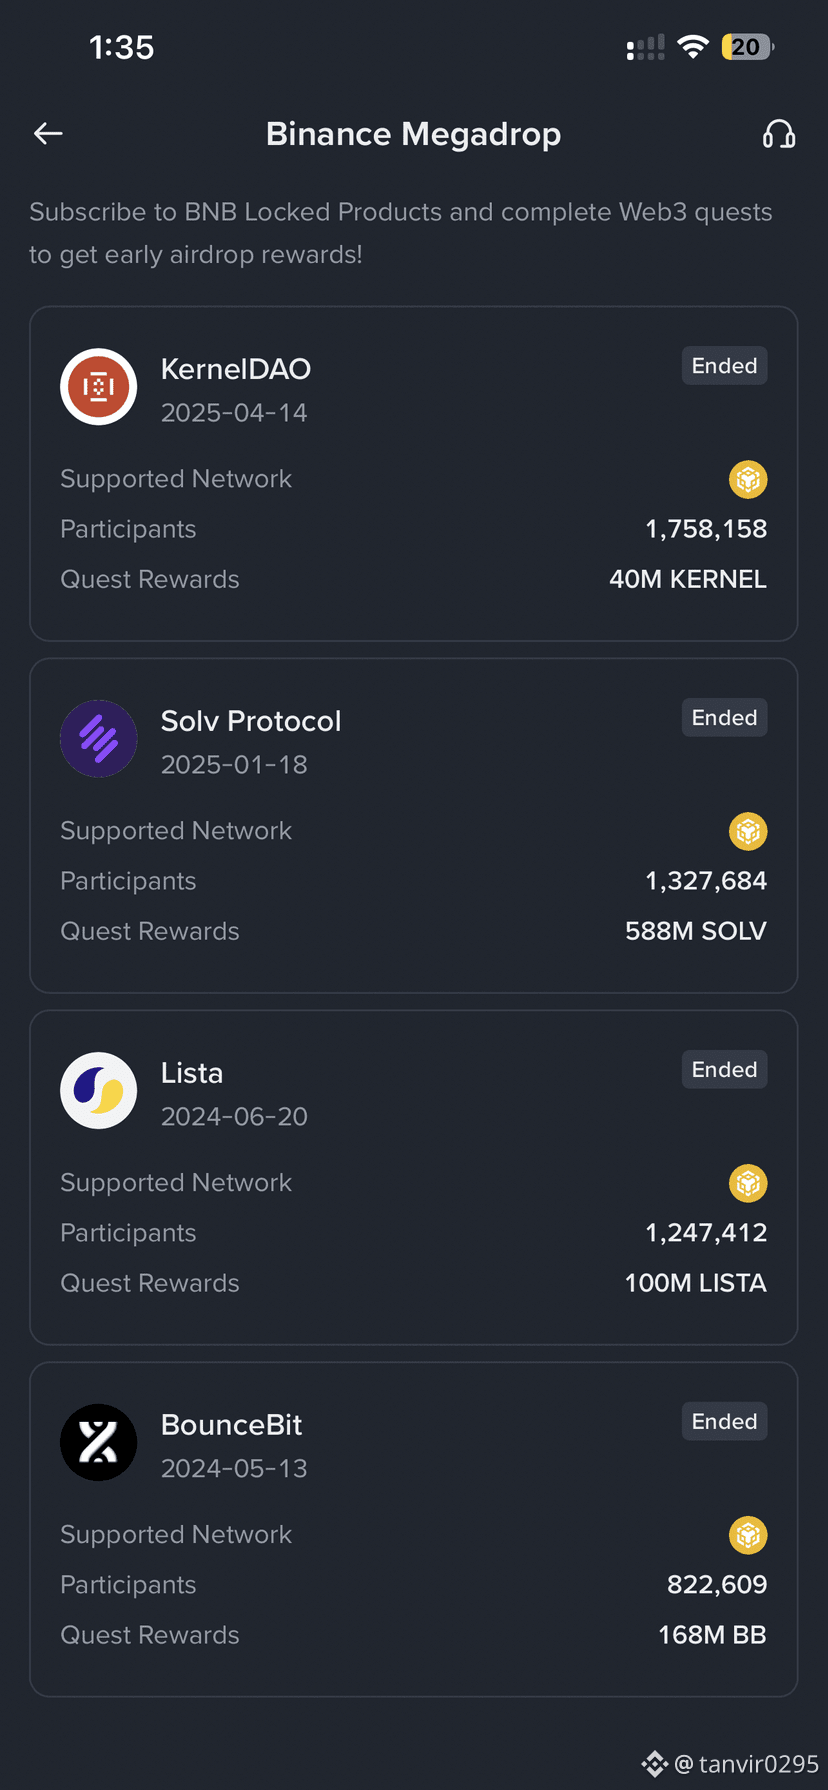Tap the Ended badge on KernelDAO
Screen dimensions: 828x1790
[725, 366]
